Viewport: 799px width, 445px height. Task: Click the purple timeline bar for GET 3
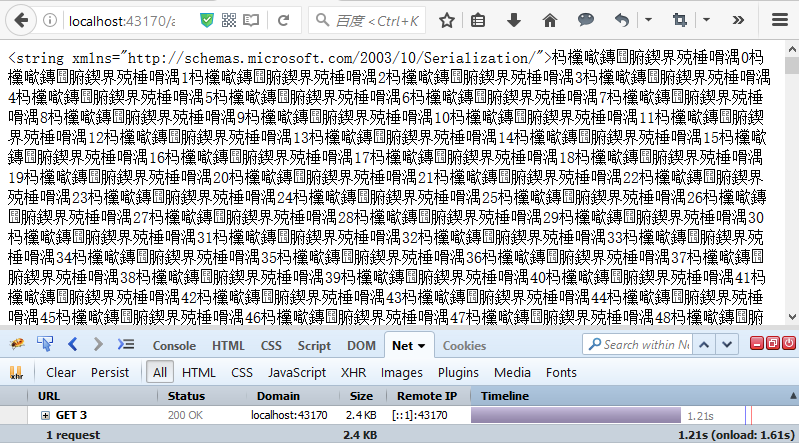pos(576,415)
